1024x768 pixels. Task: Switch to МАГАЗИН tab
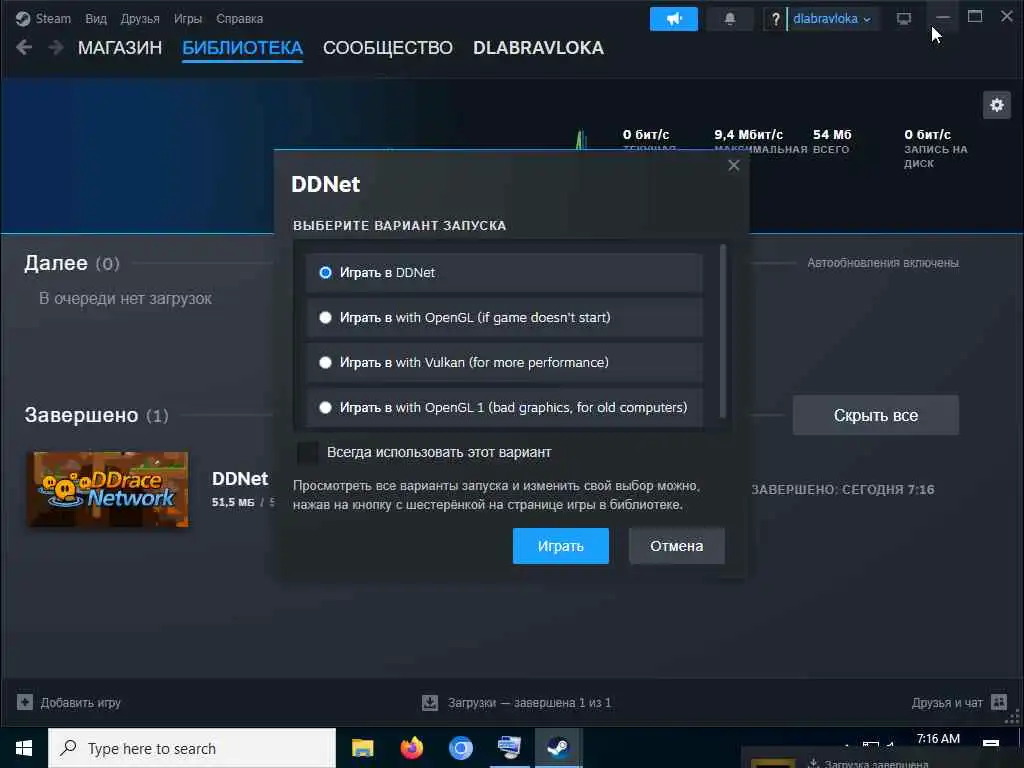(x=120, y=48)
